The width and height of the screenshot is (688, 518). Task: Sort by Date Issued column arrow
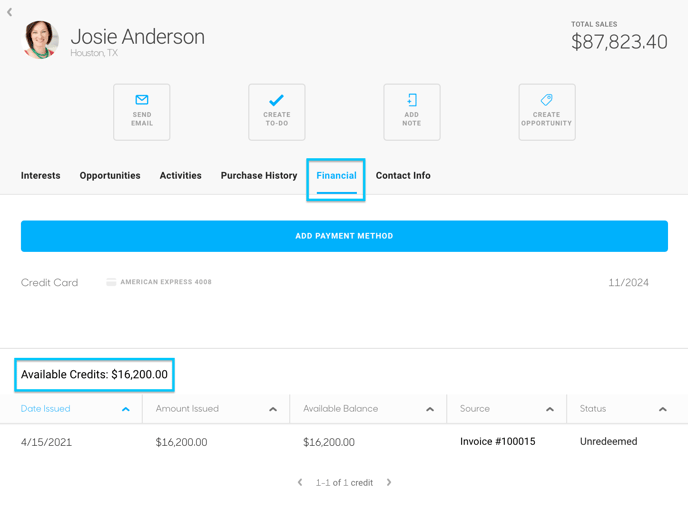125,409
